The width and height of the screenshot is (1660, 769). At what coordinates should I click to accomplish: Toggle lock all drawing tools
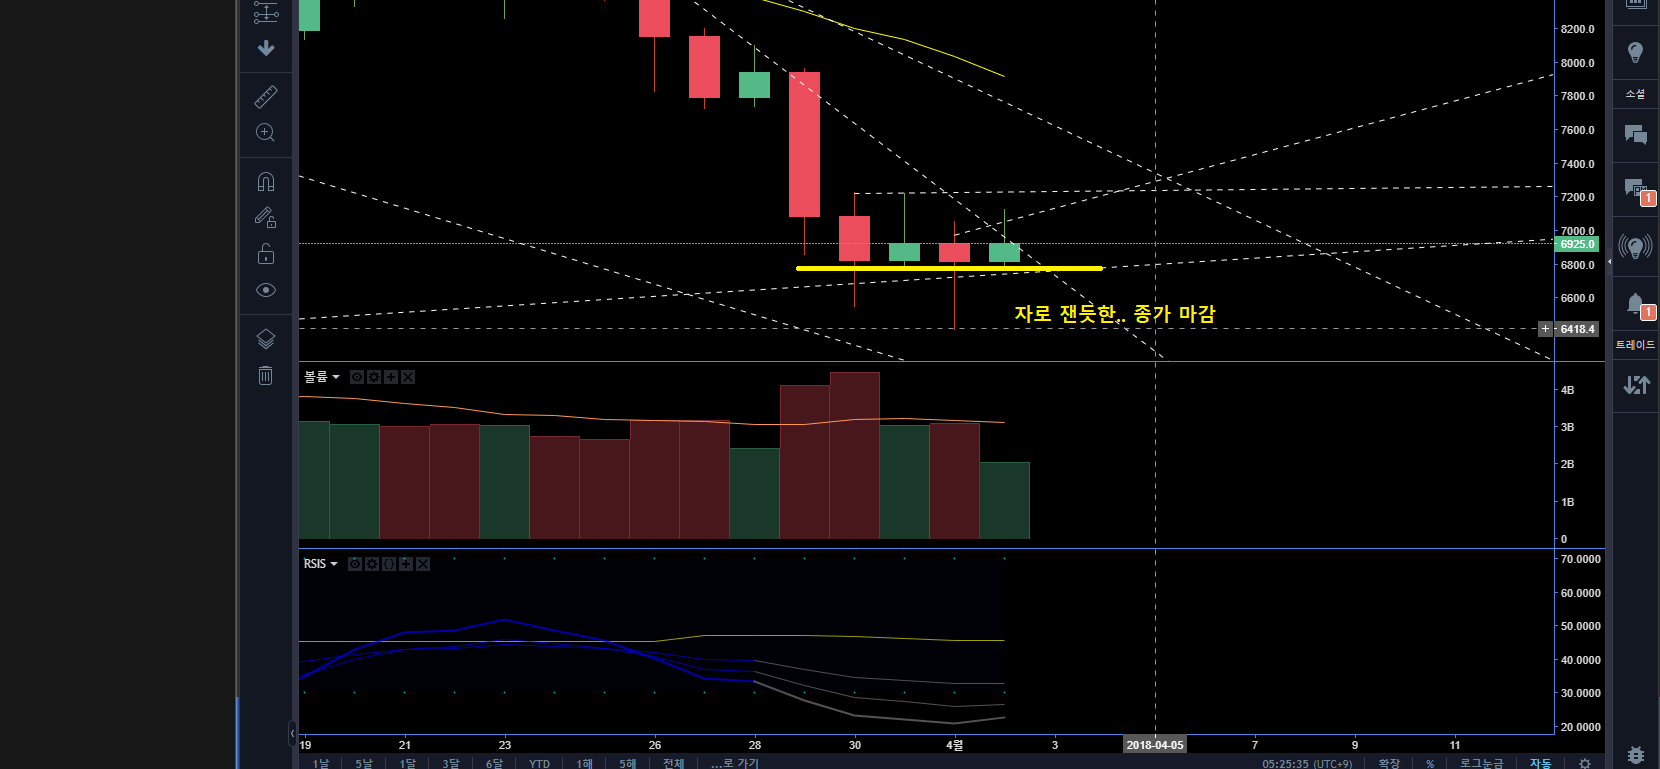[266, 254]
